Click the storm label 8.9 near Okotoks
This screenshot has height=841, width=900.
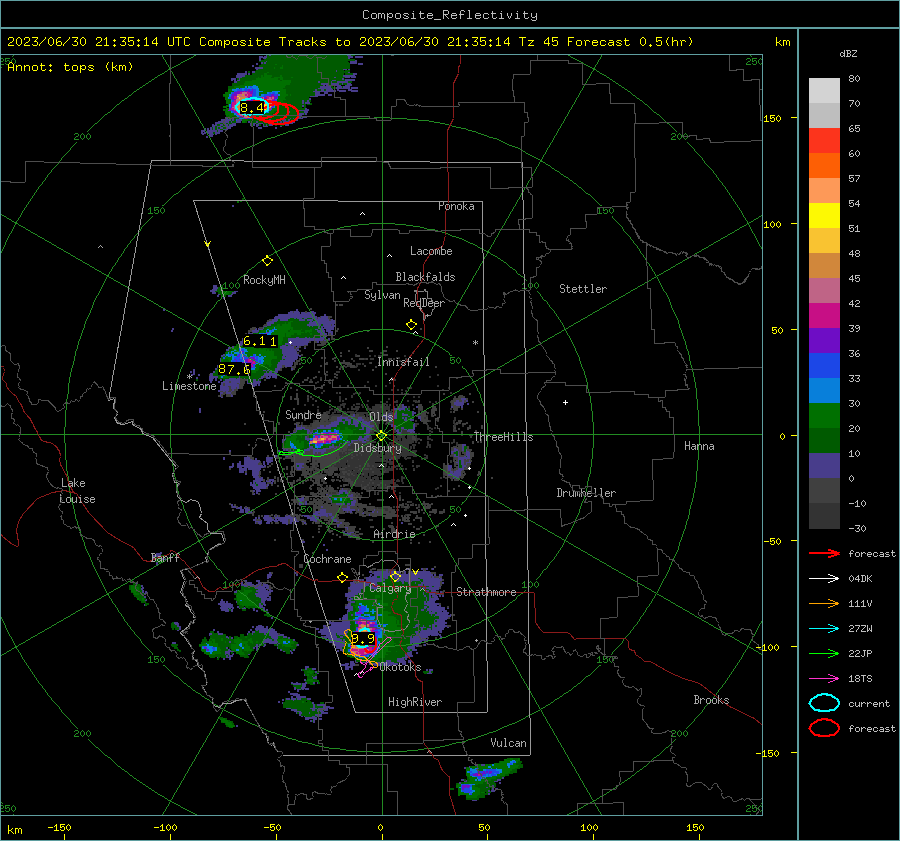[363, 638]
